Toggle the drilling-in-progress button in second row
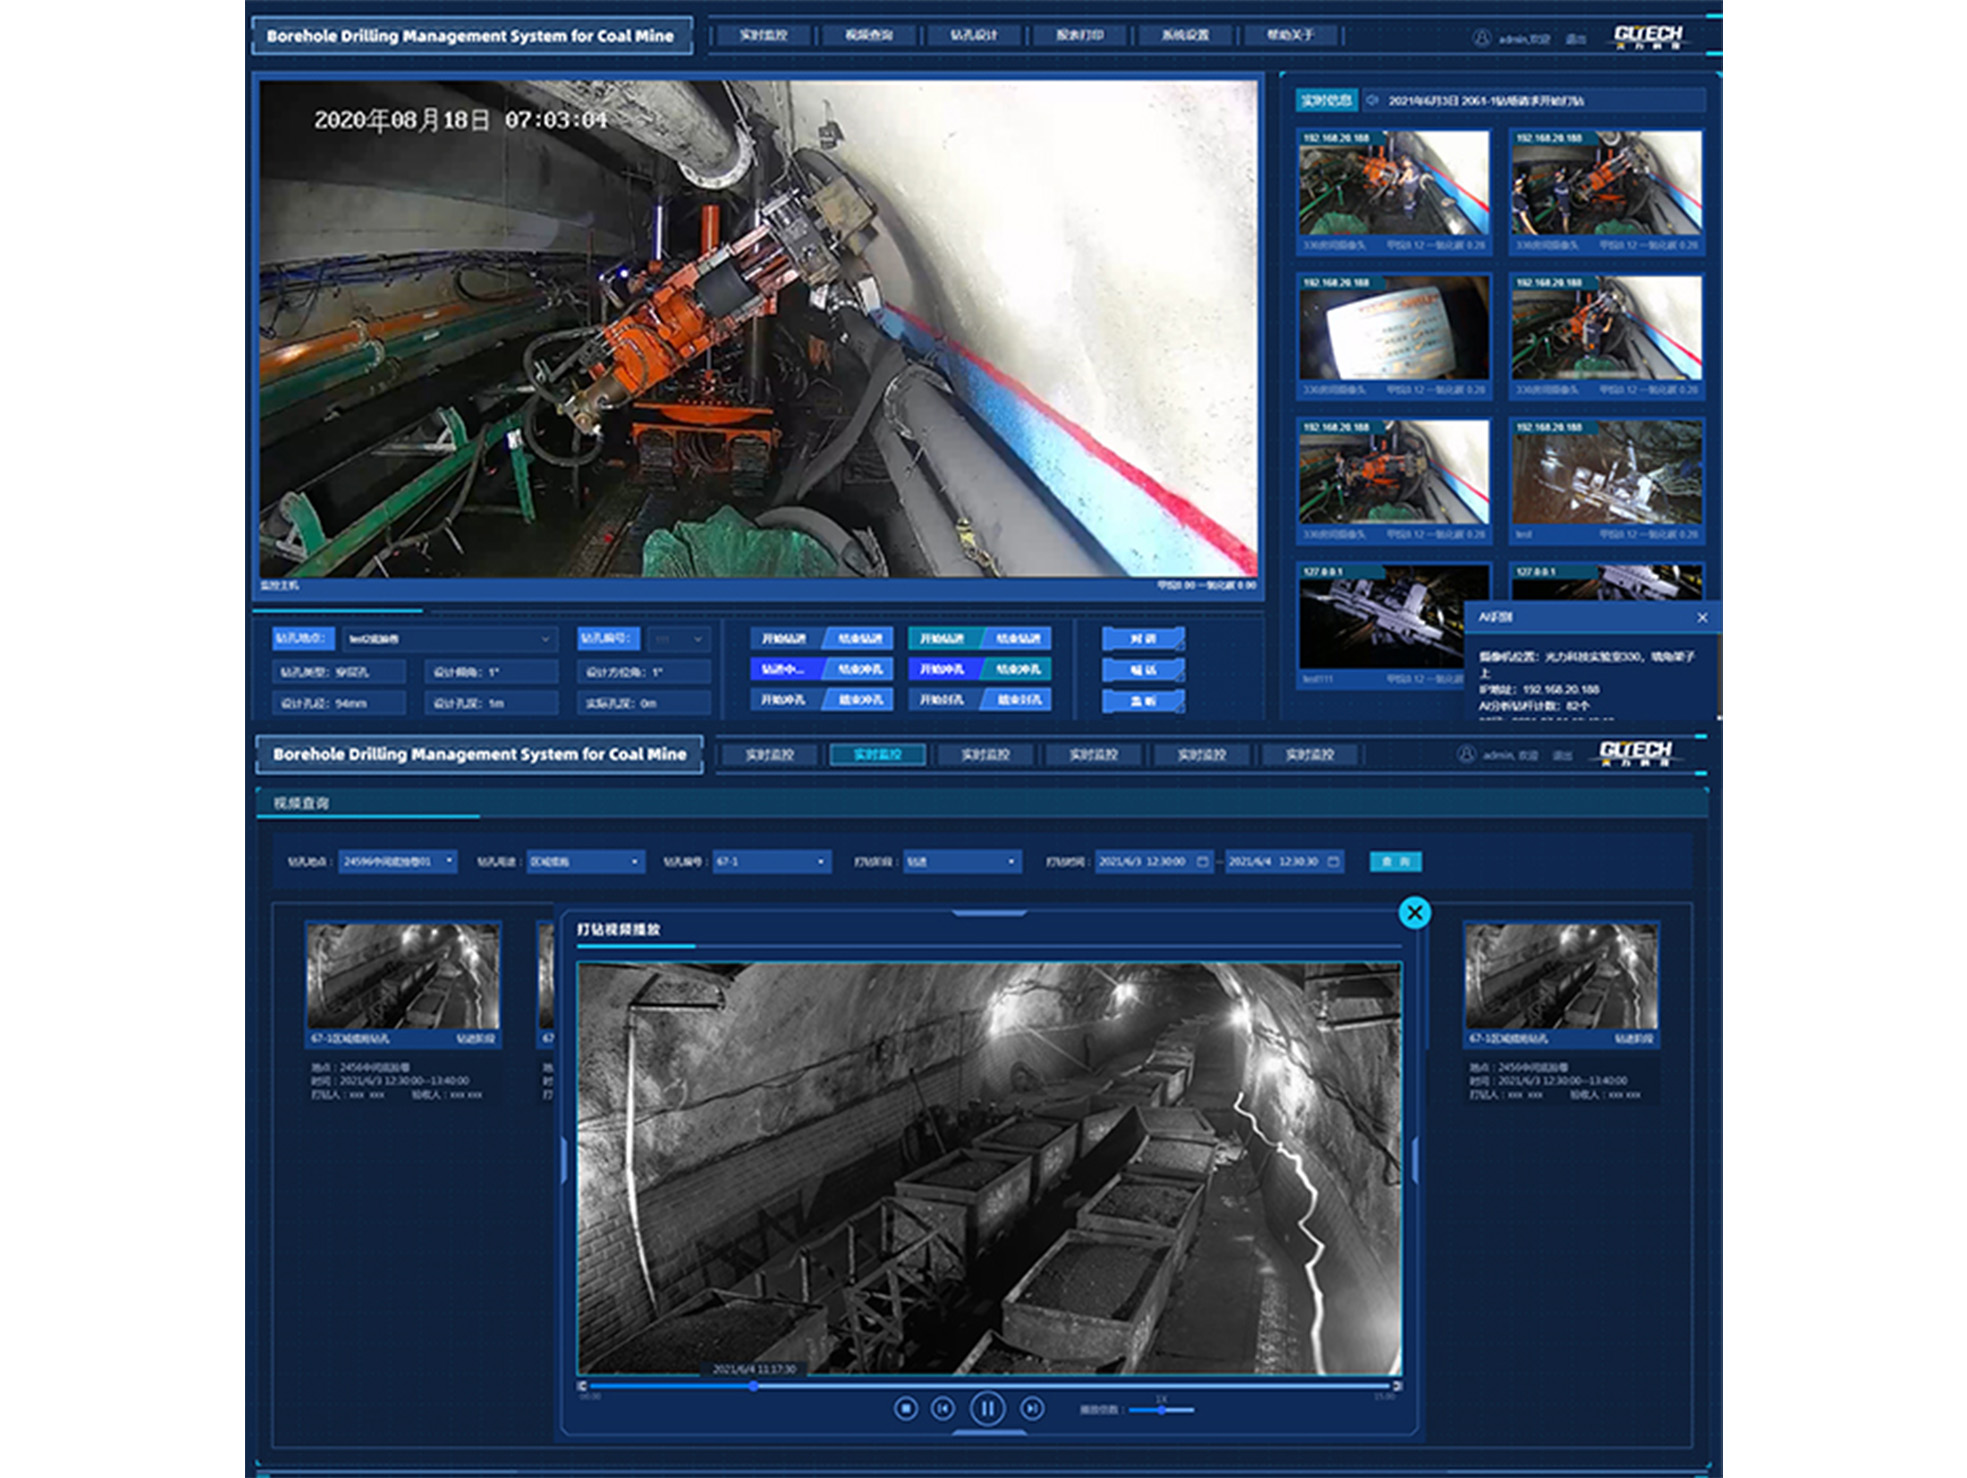 pos(784,669)
